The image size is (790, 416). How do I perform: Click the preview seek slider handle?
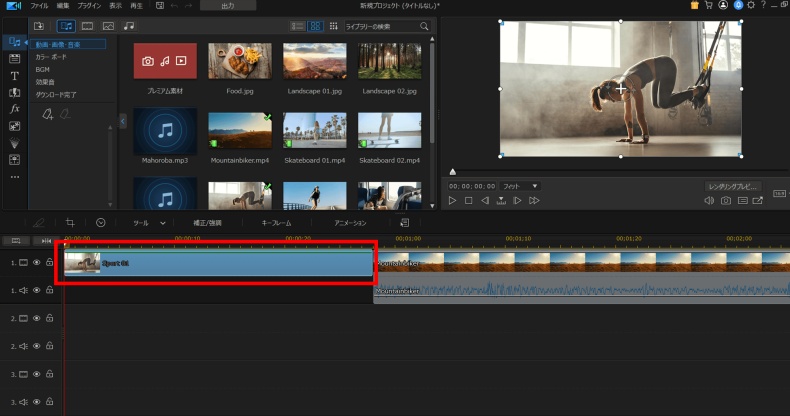452,173
